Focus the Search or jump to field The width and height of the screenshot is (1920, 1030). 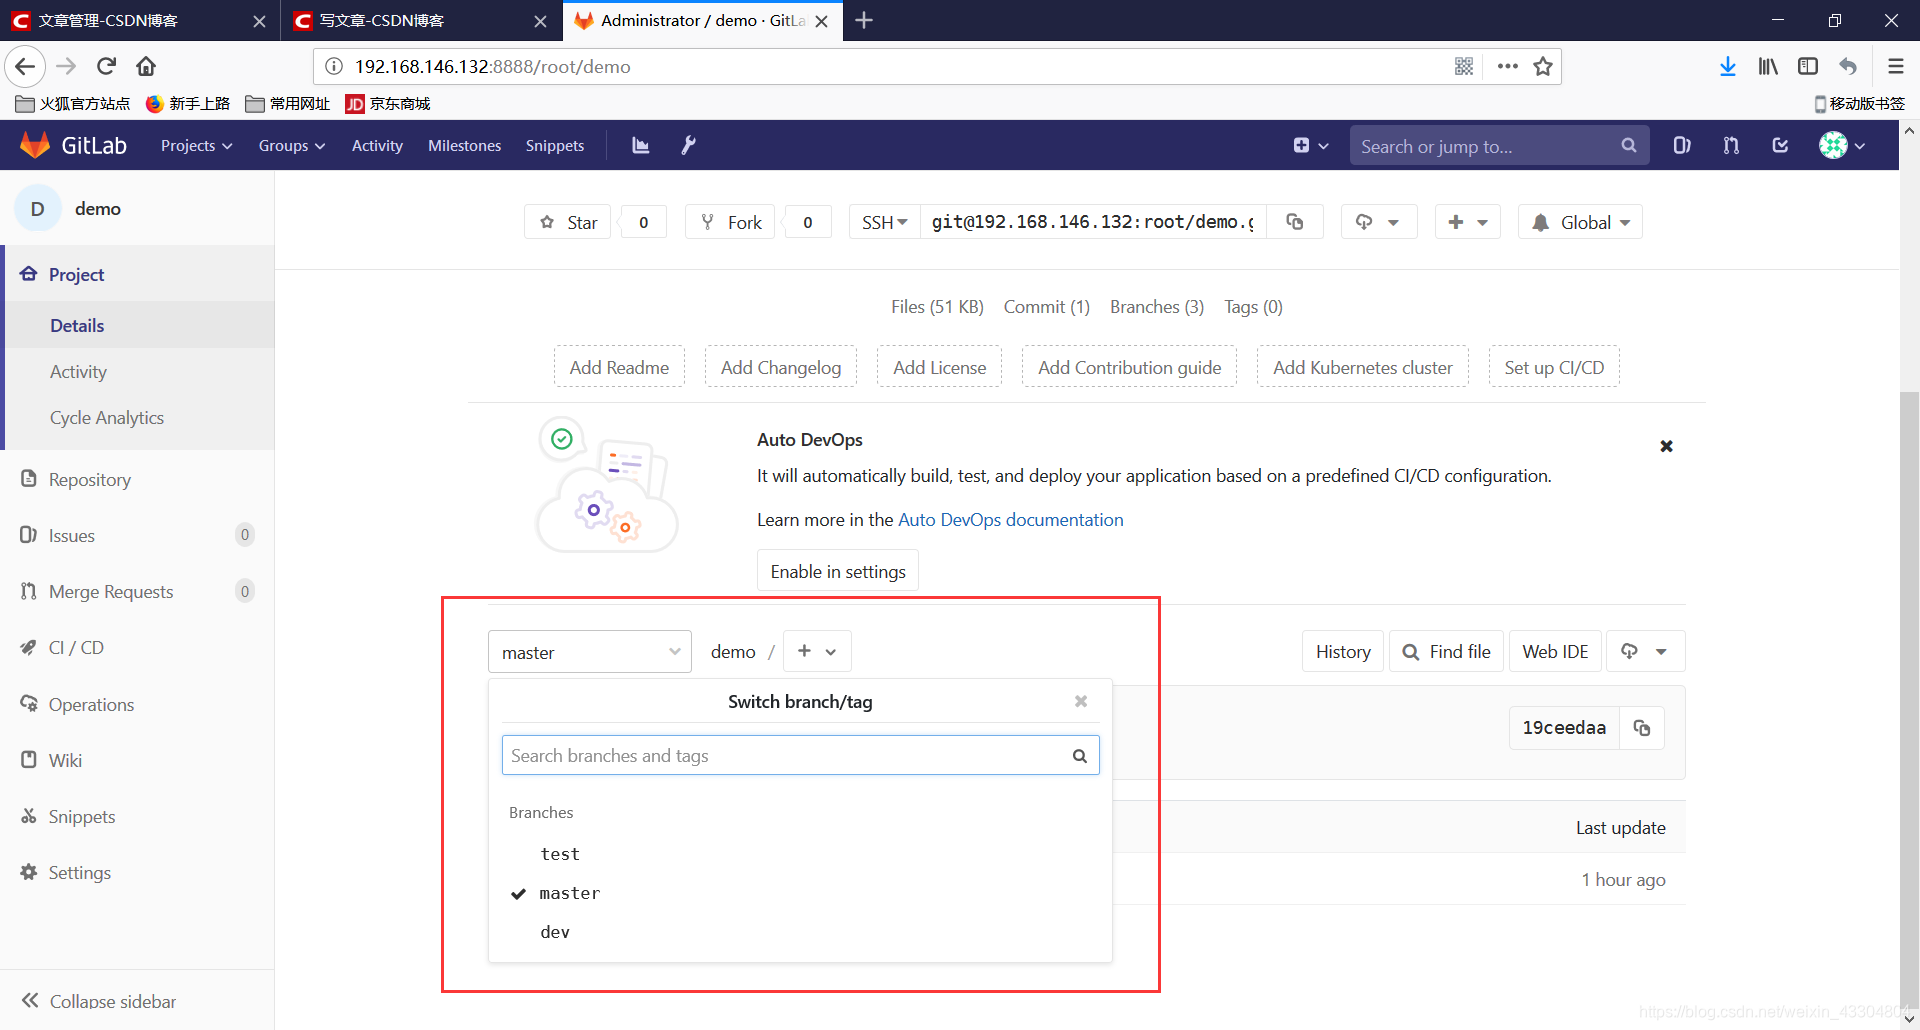(x=1499, y=146)
